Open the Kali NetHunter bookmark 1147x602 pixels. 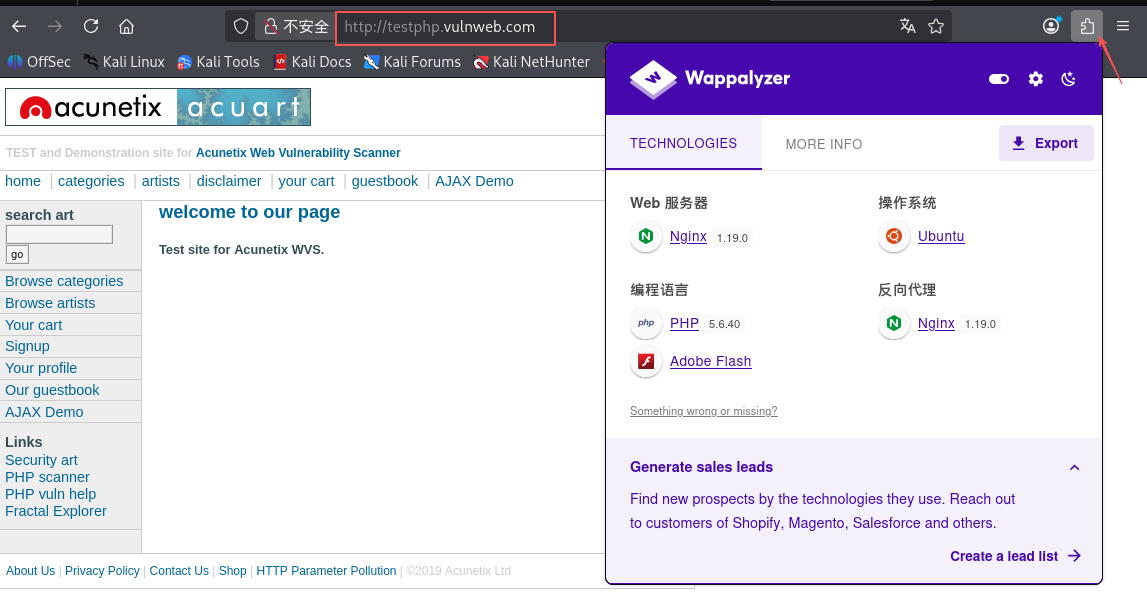tap(532, 62)
